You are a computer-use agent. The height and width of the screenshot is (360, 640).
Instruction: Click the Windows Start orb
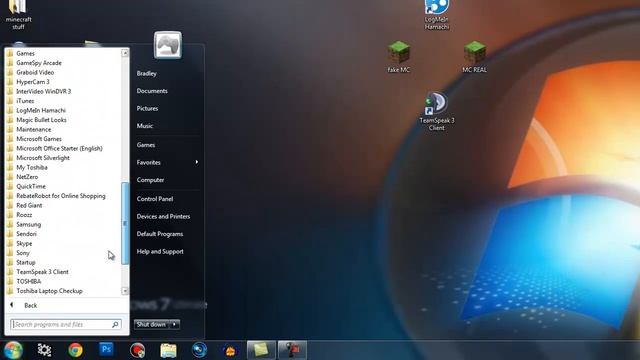click(13, 350)
